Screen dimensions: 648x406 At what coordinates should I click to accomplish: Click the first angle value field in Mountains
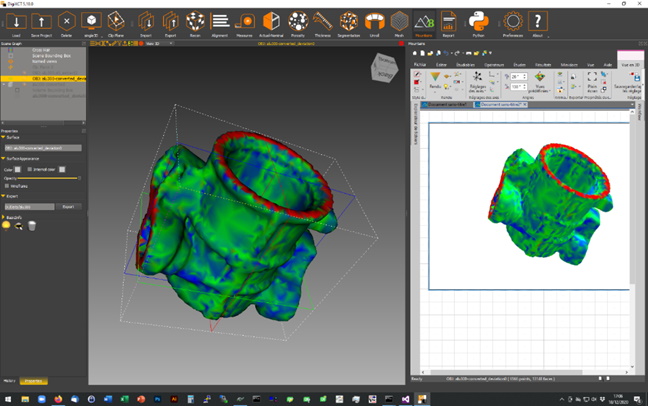click(x=519, y=76)
